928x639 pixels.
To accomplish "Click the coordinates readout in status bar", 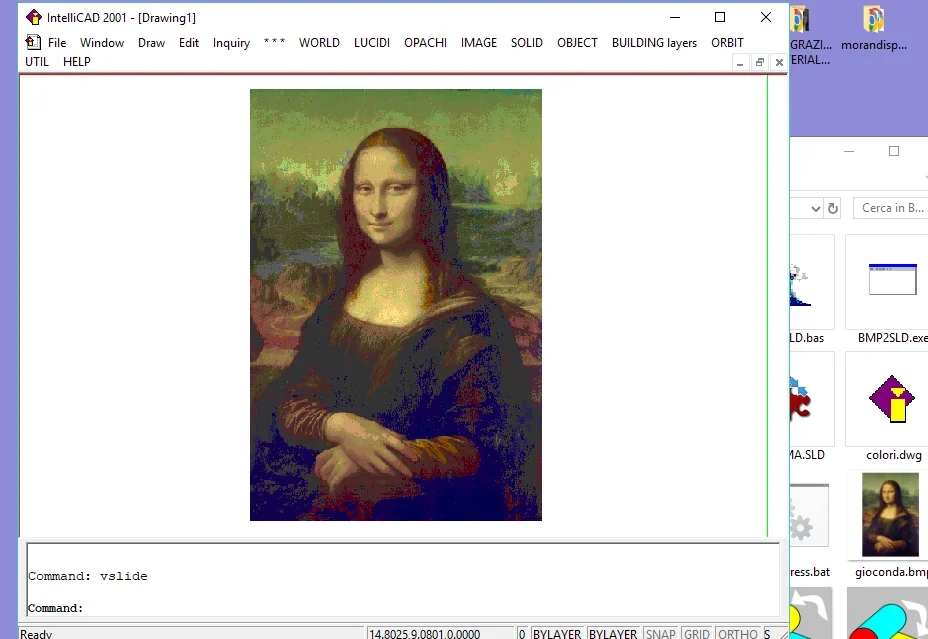I will click(439, 634).
